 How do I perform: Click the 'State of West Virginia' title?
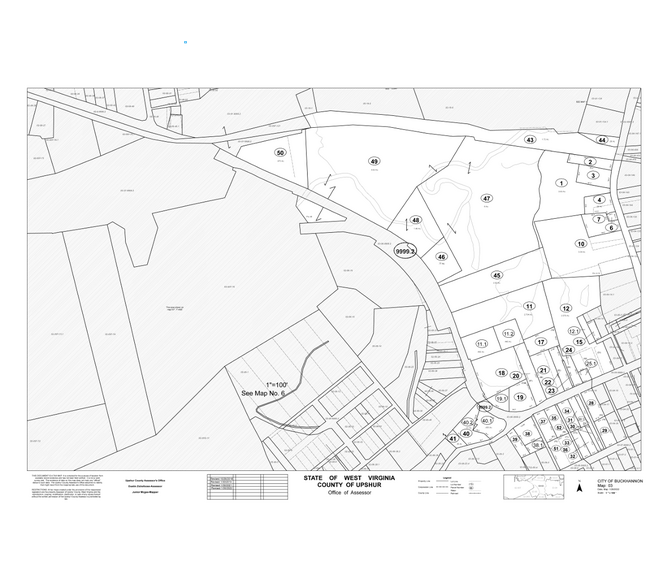click(x=349, y=478)
